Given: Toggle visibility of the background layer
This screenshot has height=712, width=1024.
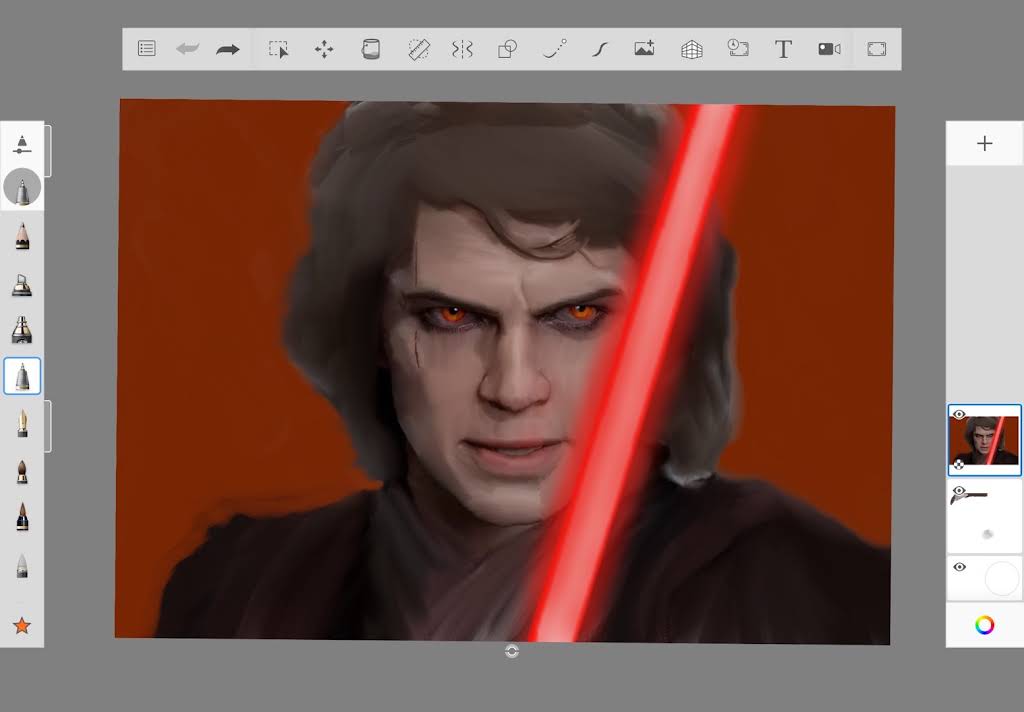Looking at the screenshot, I should pyautogui.click(x=959, y=567).
